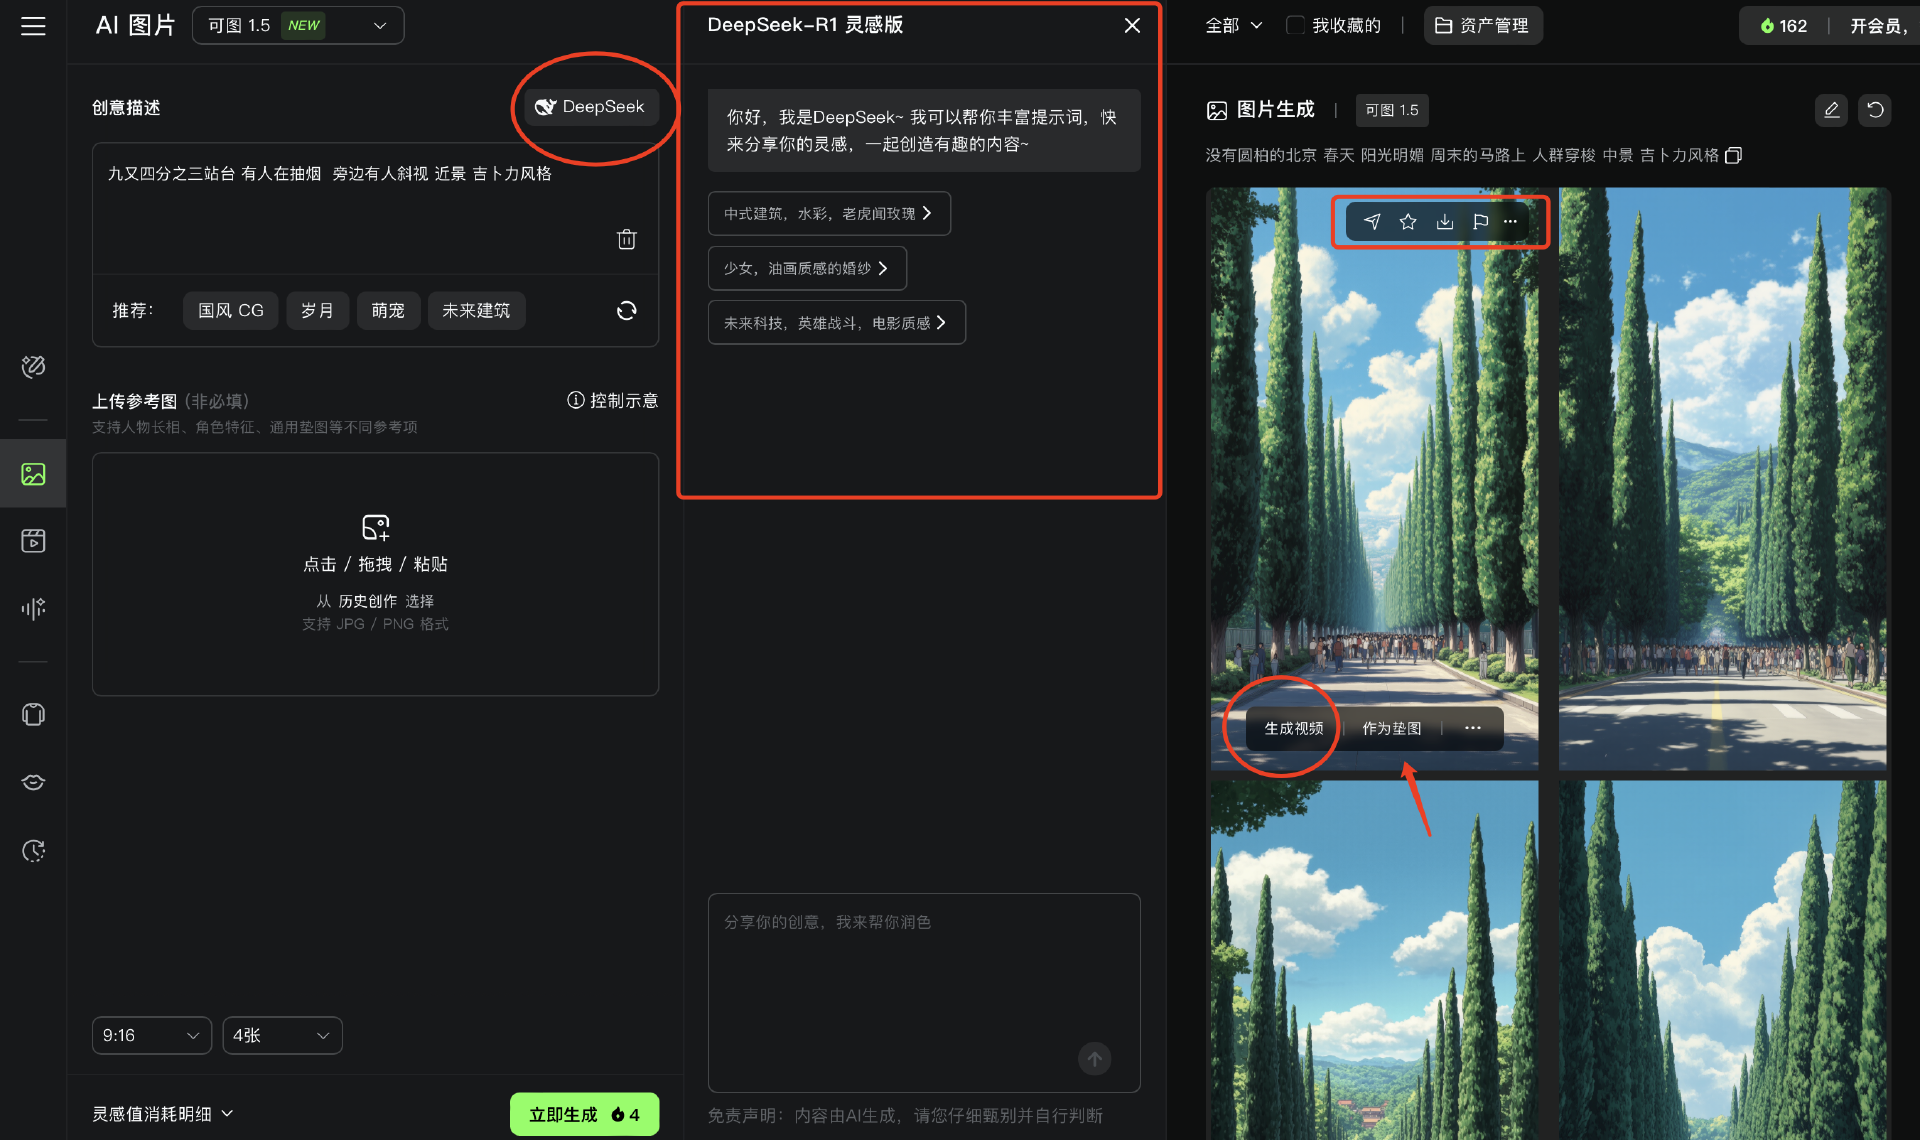Screen dimensions: 1920x1140
Task: Open the lip-sync sidebar icon
Action: click(x=33, y=782)
